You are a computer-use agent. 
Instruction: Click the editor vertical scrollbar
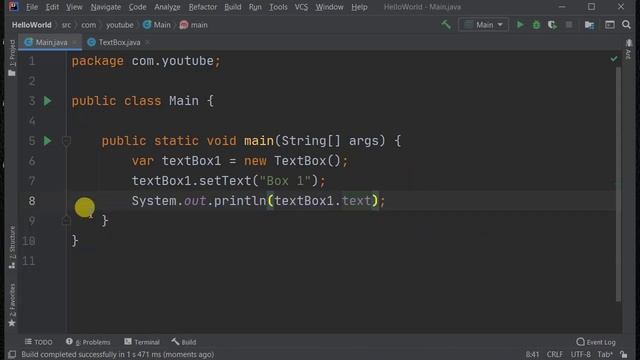point(618,184)
